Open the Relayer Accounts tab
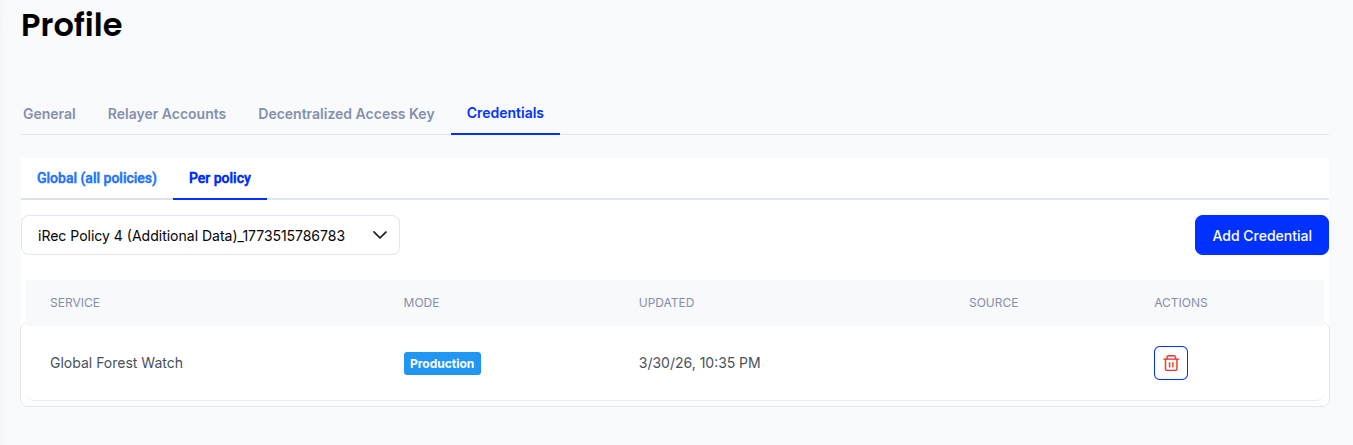The height and width of the screenshot is (445, 1353). (x=167, y=114)
